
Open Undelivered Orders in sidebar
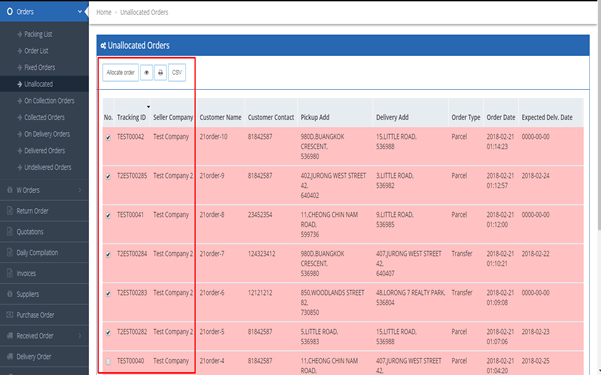coord(48,168)
